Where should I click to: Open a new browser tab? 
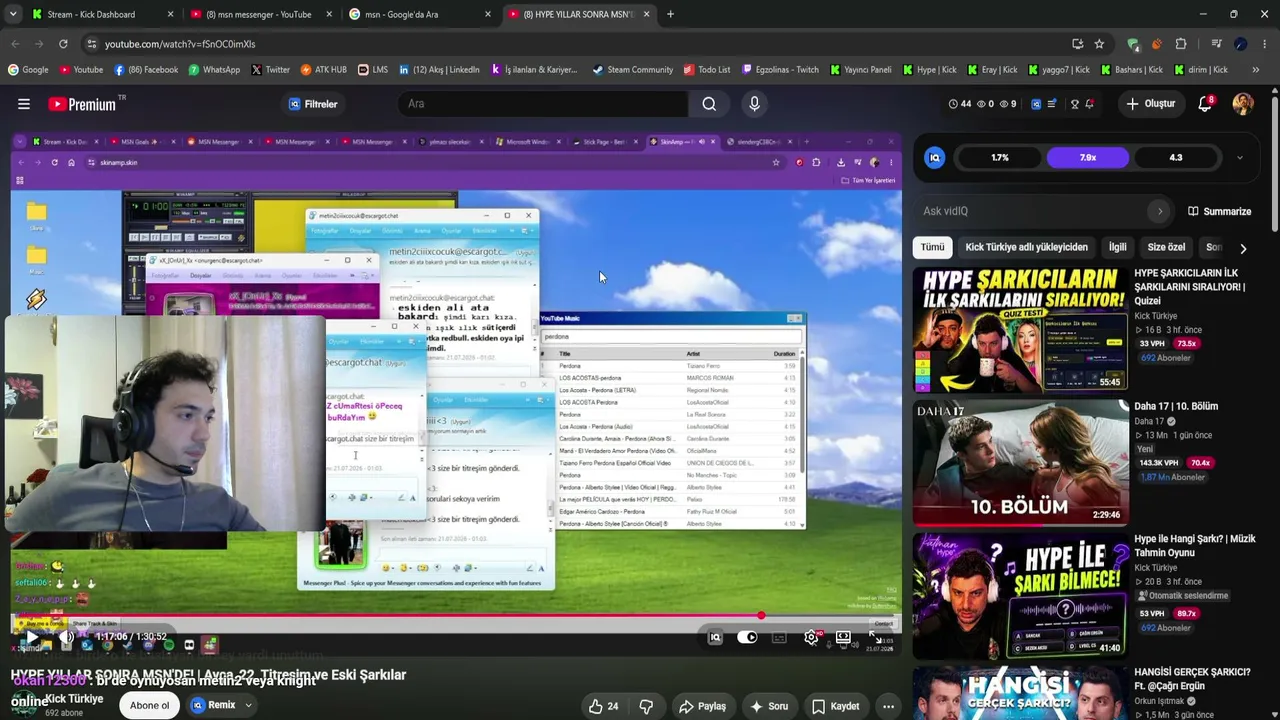tap(670, 14)
